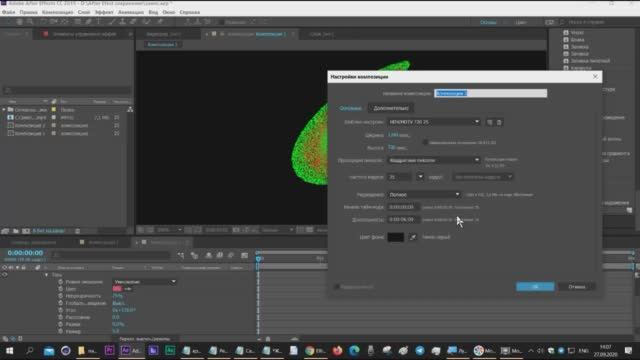Click the width value 1280 in the dialog
The width and height of the screenshot is (640, 360).
point(393,135)
